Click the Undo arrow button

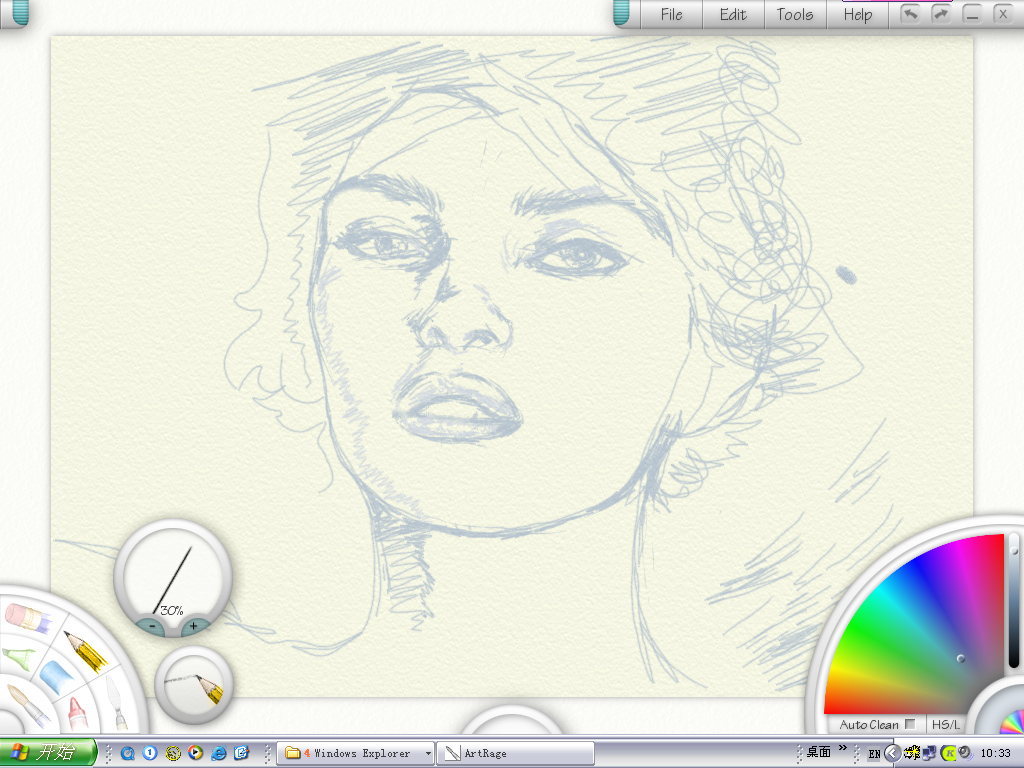coord(910,14)
